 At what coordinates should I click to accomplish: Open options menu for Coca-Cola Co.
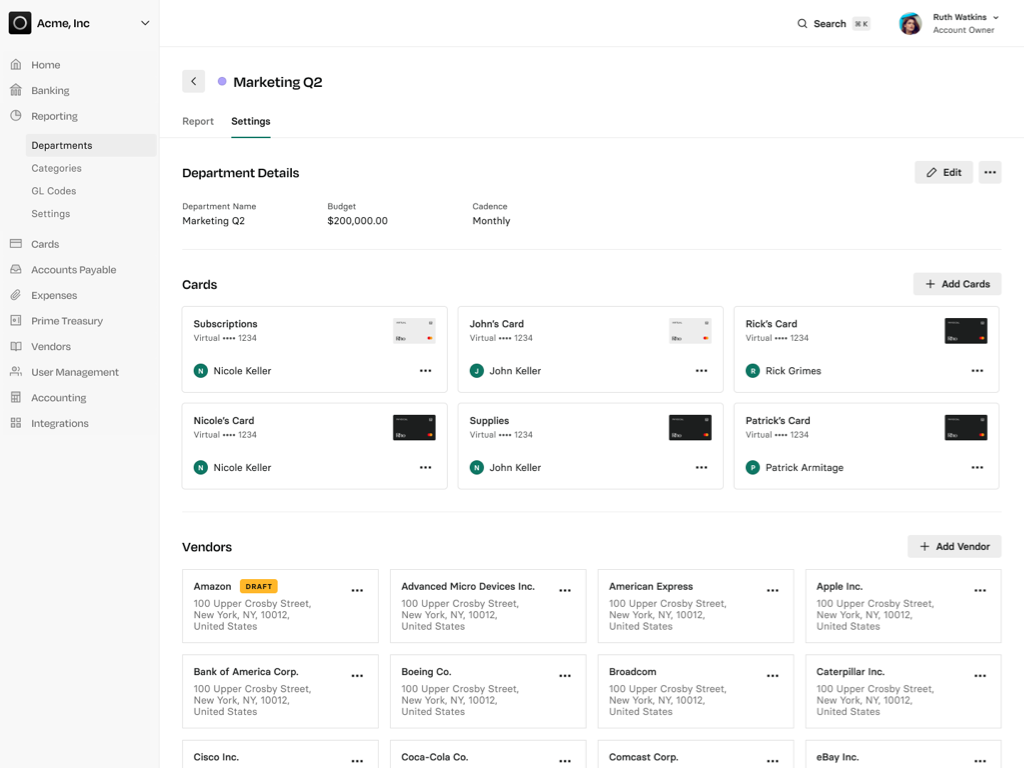tap(565, 761)
